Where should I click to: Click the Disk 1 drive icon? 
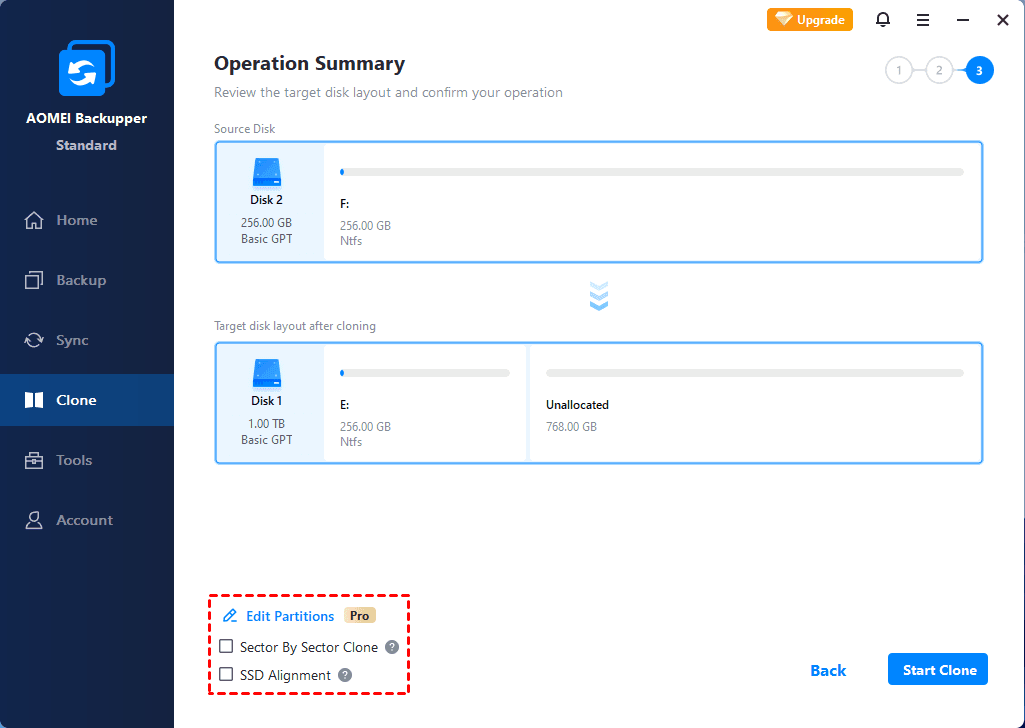(x=267, y=374)
